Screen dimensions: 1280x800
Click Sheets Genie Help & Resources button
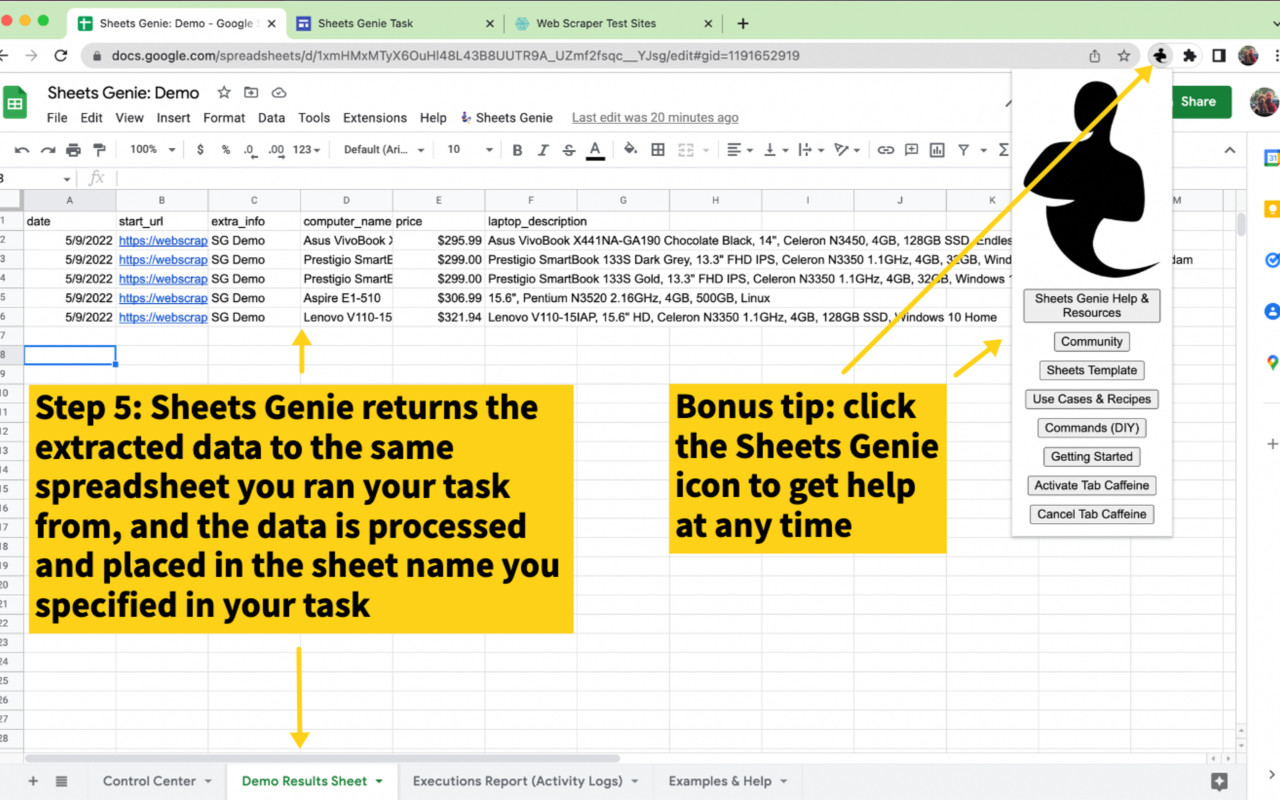click(x=1092, y=305)
